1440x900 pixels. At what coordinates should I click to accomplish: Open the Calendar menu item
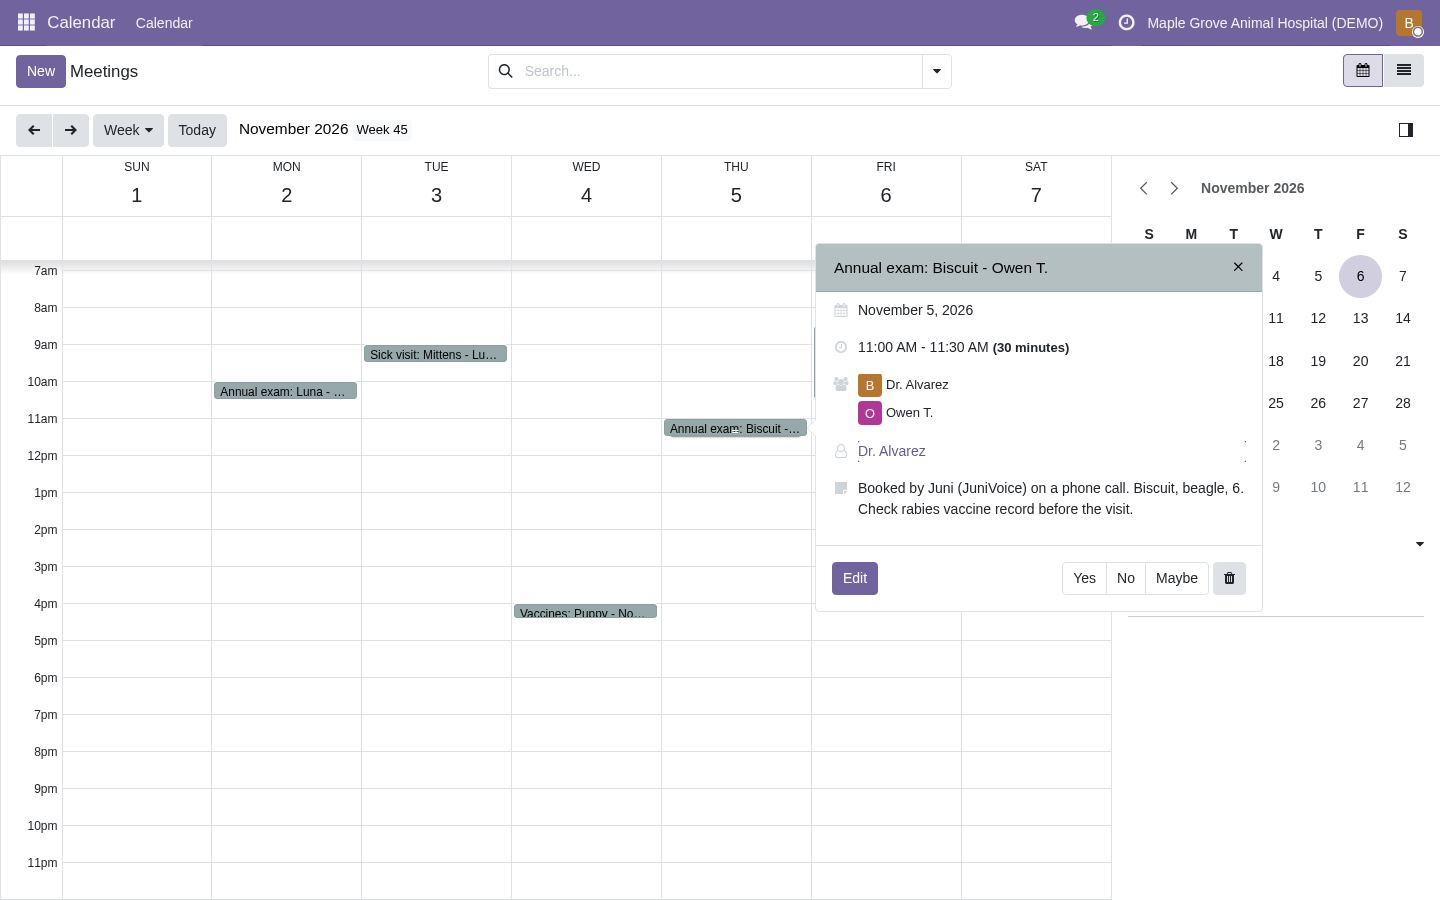click(164, 23)
